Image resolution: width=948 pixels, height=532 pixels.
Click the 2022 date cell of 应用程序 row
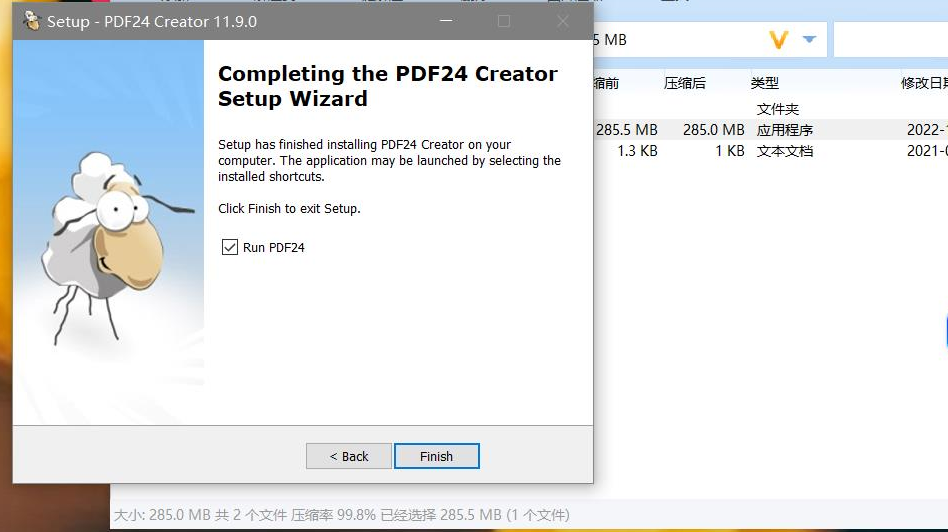click(927, 130)
